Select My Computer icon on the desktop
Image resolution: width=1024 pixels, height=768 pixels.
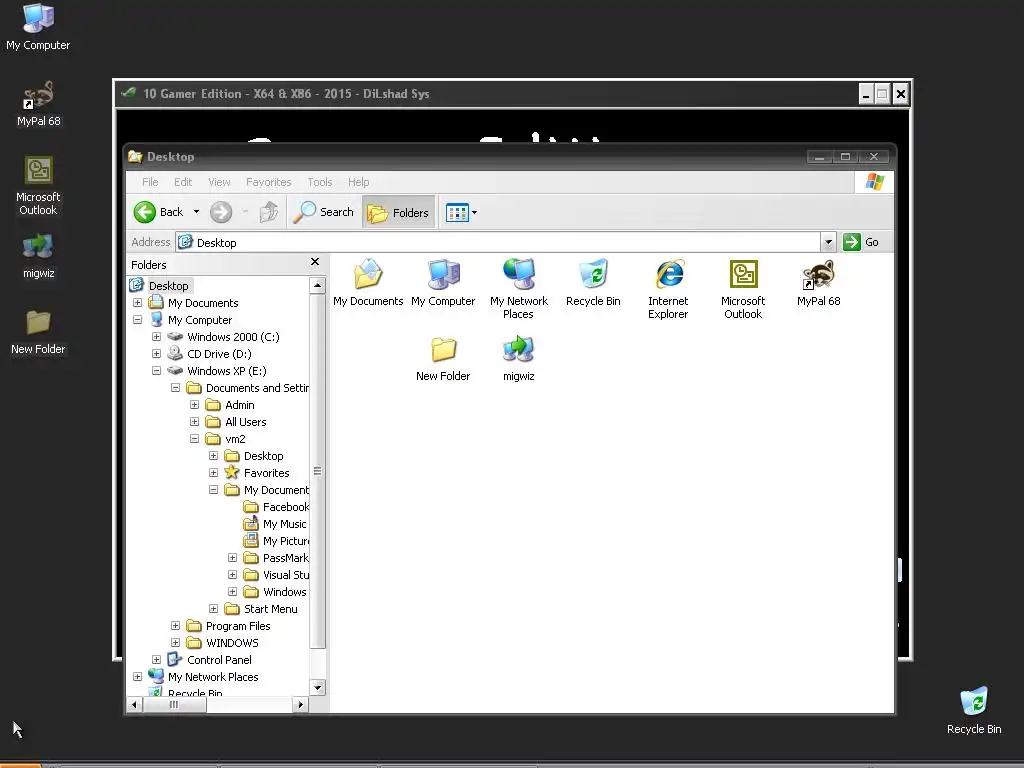tap(38, 27)
